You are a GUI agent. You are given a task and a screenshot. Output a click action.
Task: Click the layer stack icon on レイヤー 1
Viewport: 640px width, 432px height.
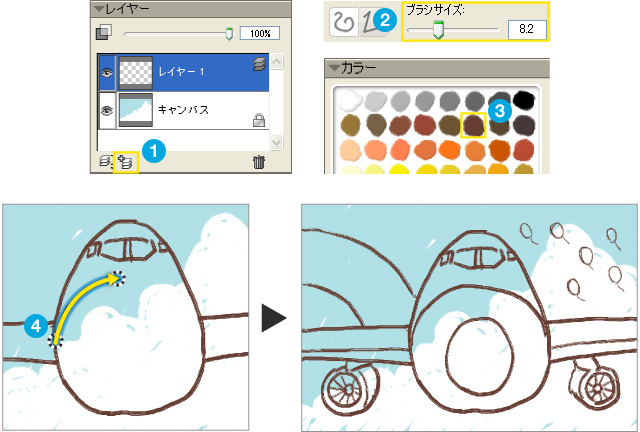click(260, 64)
